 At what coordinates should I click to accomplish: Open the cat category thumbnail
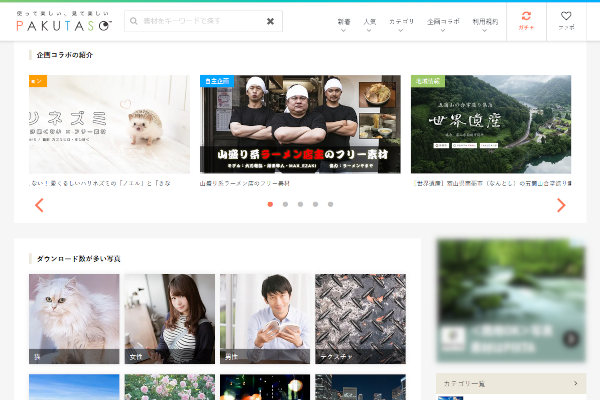(74, 318)
